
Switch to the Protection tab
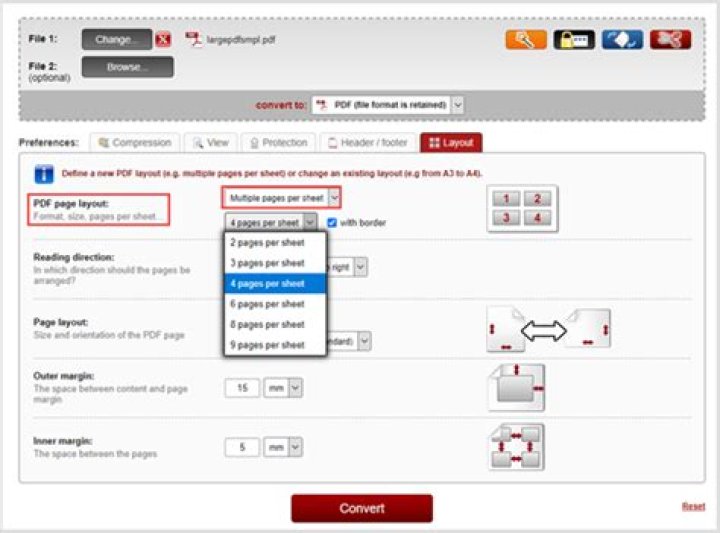tap(278, 143)
